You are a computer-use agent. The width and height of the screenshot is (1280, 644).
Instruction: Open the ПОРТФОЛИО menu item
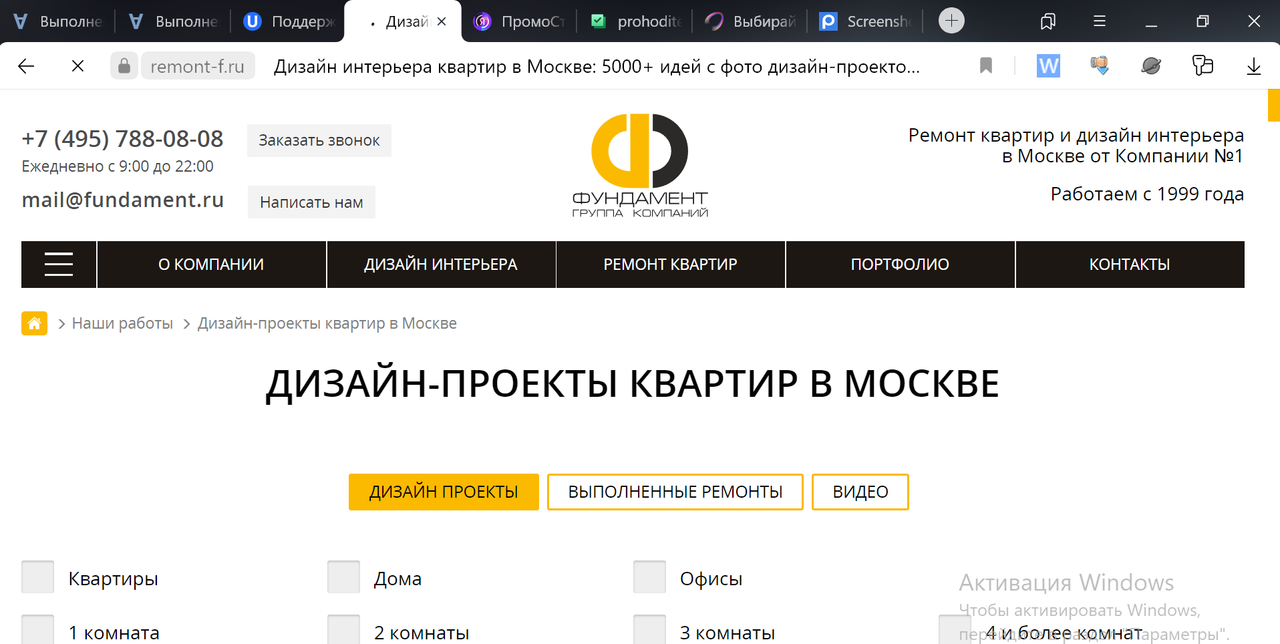[900, 264]
